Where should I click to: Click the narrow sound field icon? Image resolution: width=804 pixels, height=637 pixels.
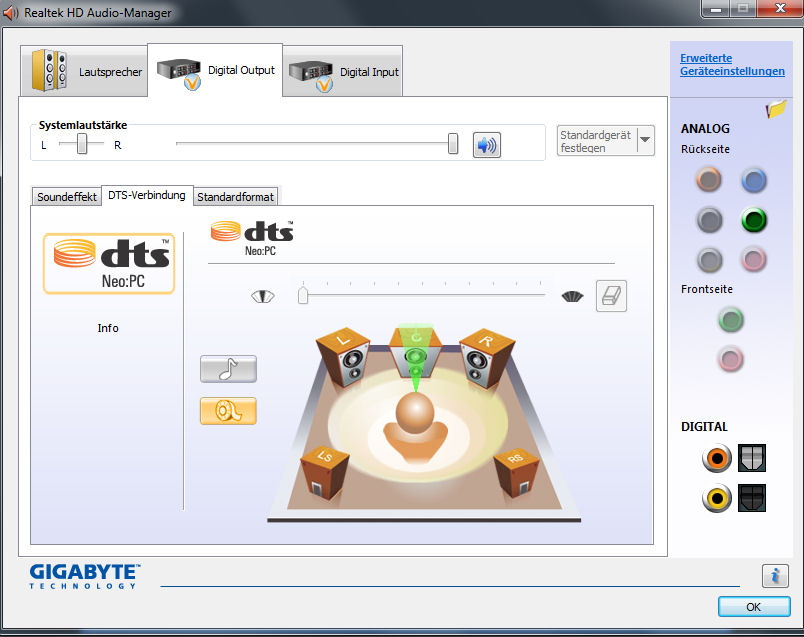click(263, 296)
